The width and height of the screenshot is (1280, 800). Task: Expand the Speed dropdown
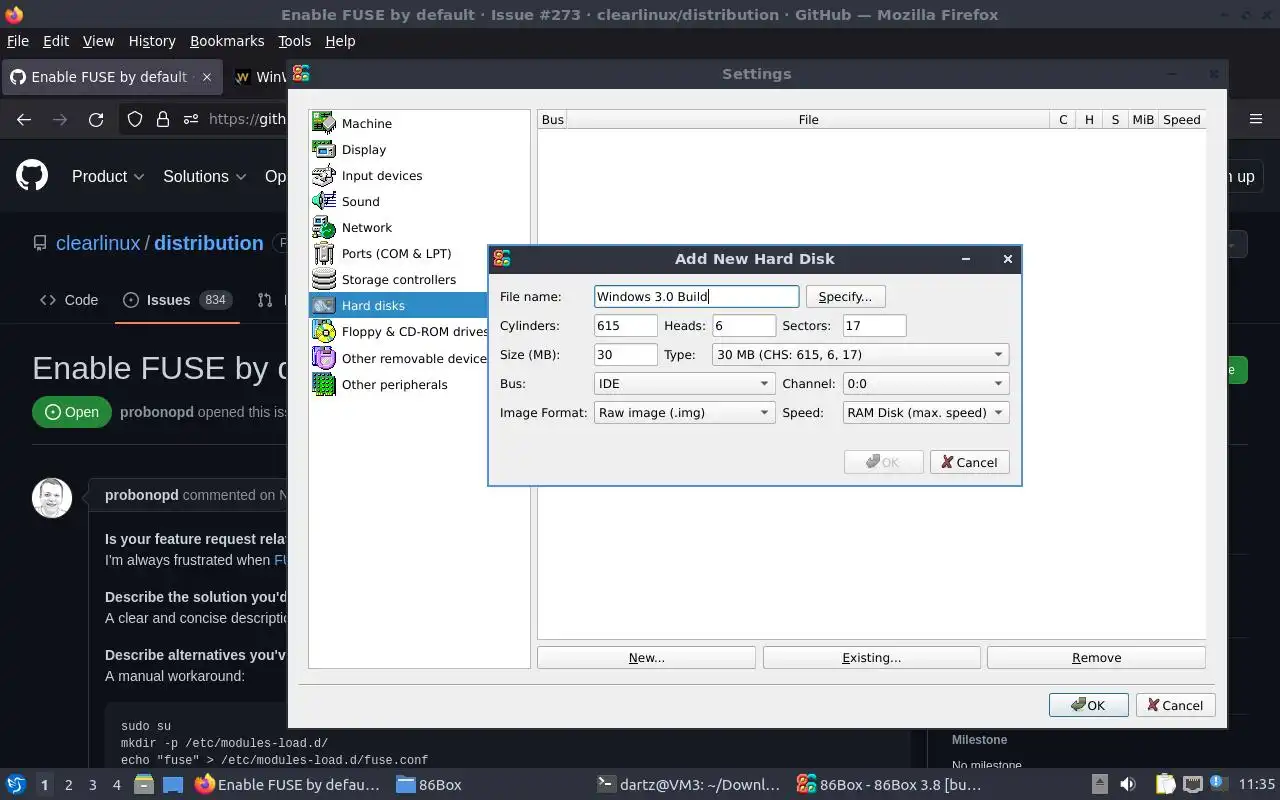click(x=926, y=412)
